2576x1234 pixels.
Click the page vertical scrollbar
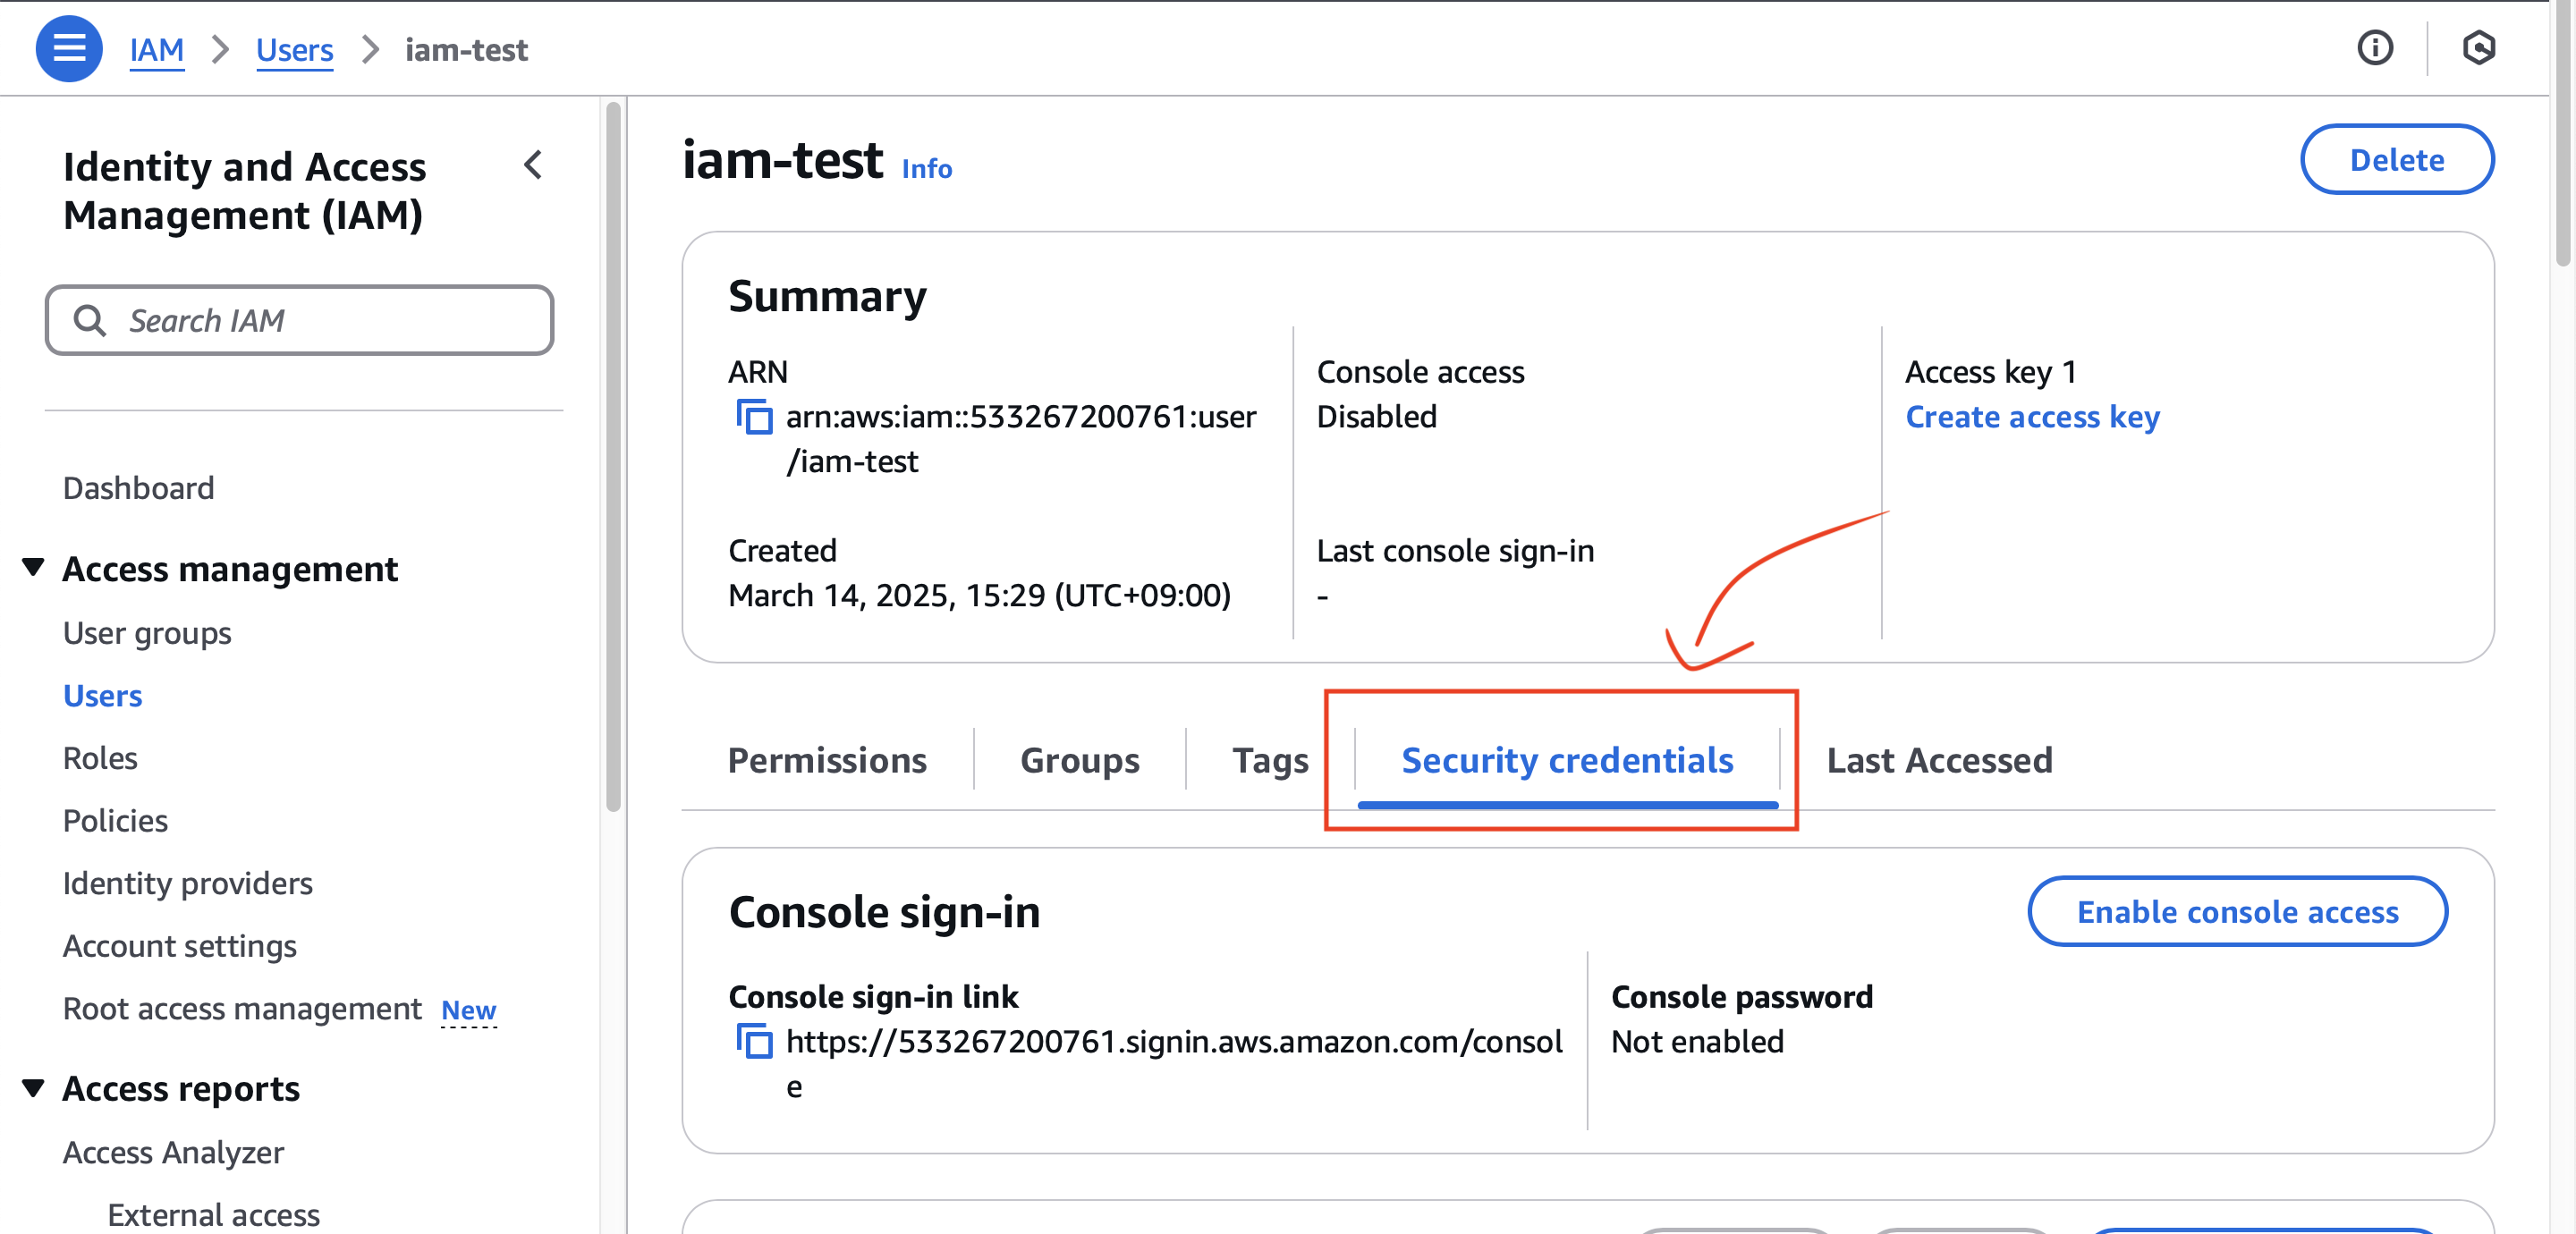click(x=2563, y=132)
